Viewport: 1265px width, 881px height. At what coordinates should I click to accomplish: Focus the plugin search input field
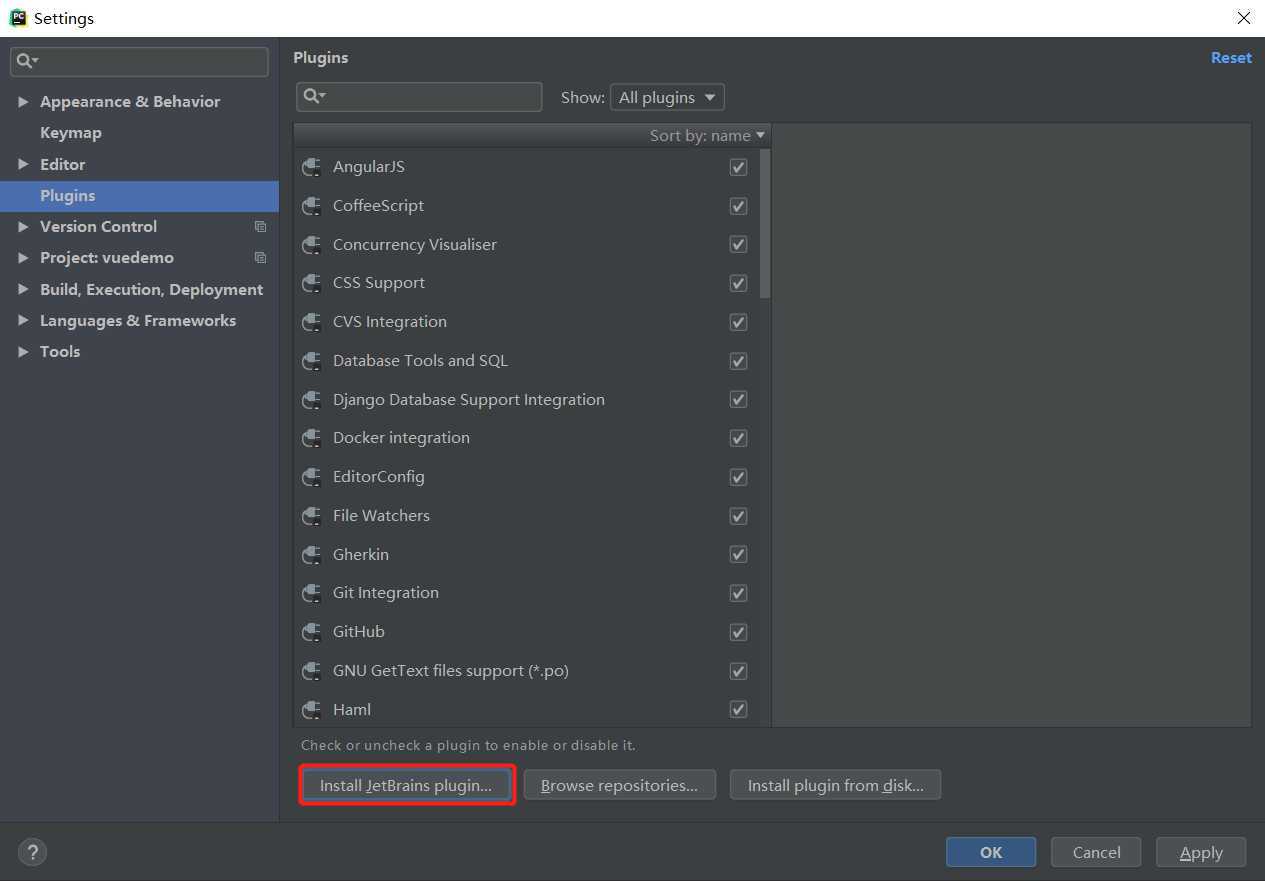(419, 96)
